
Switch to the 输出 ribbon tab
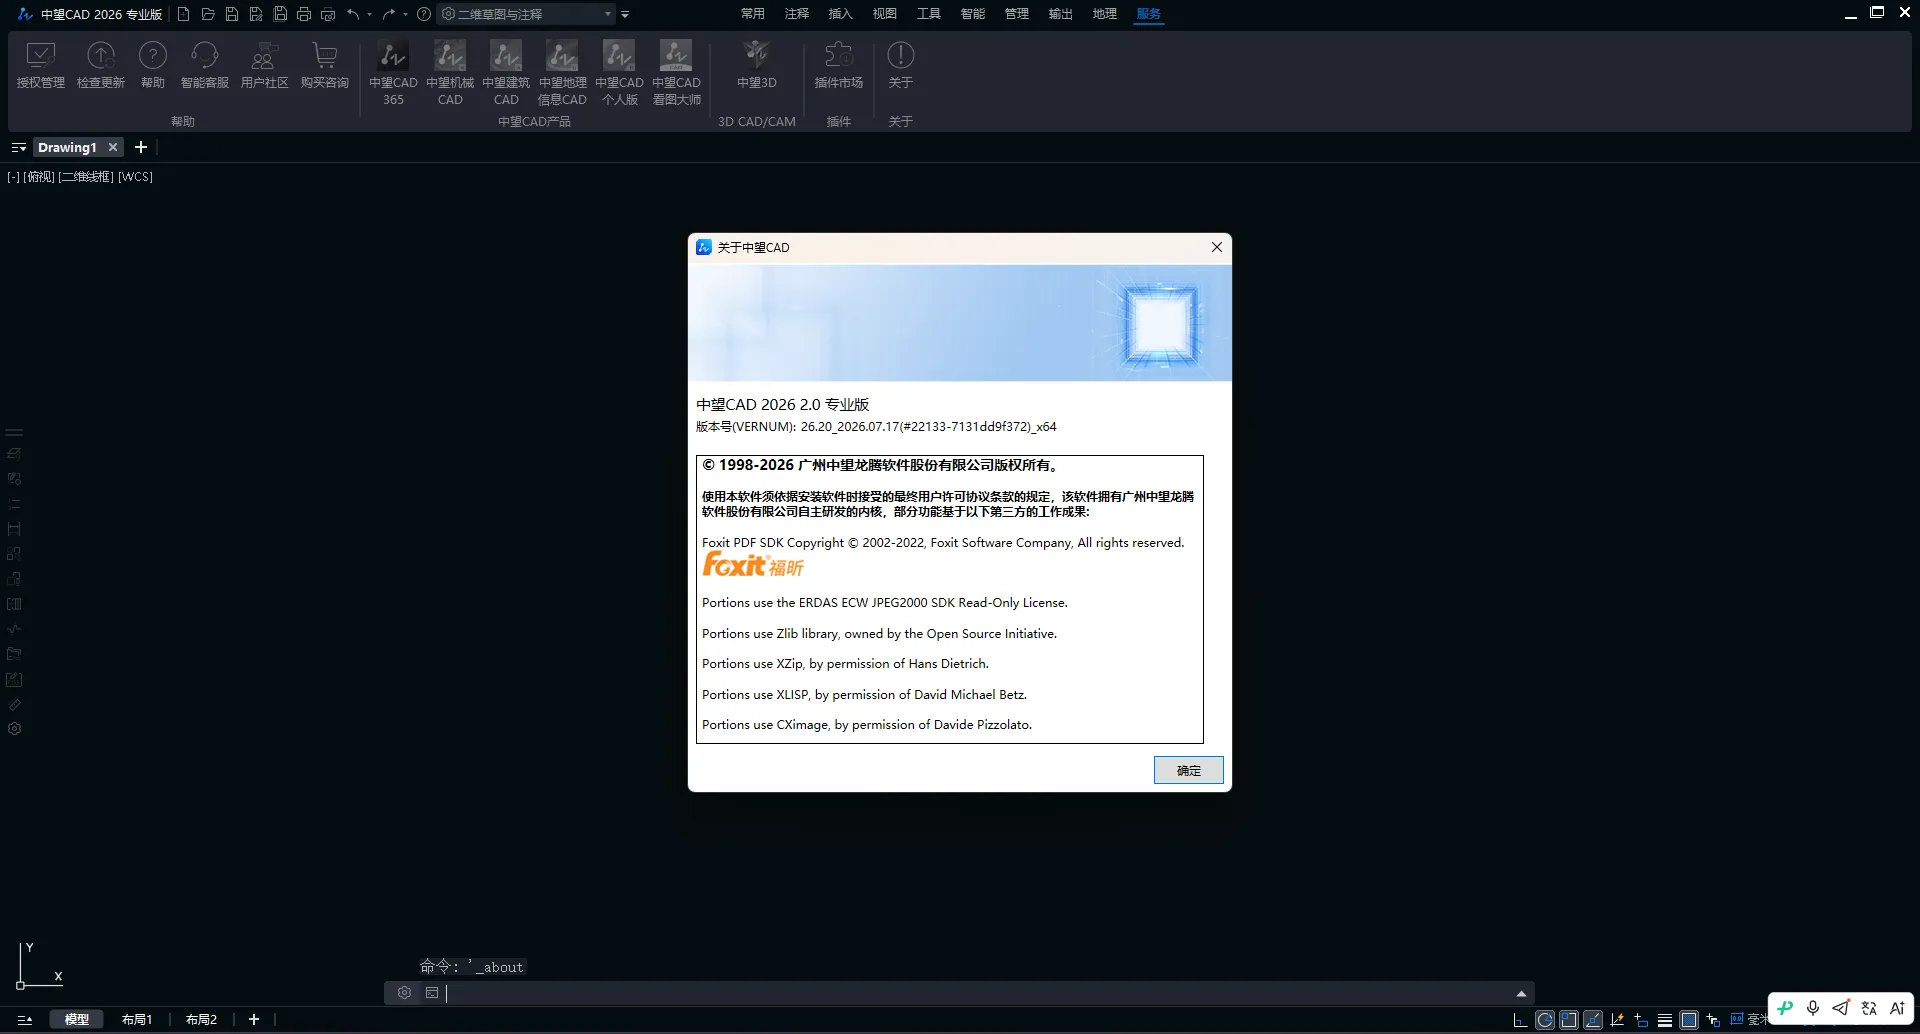1061,14
